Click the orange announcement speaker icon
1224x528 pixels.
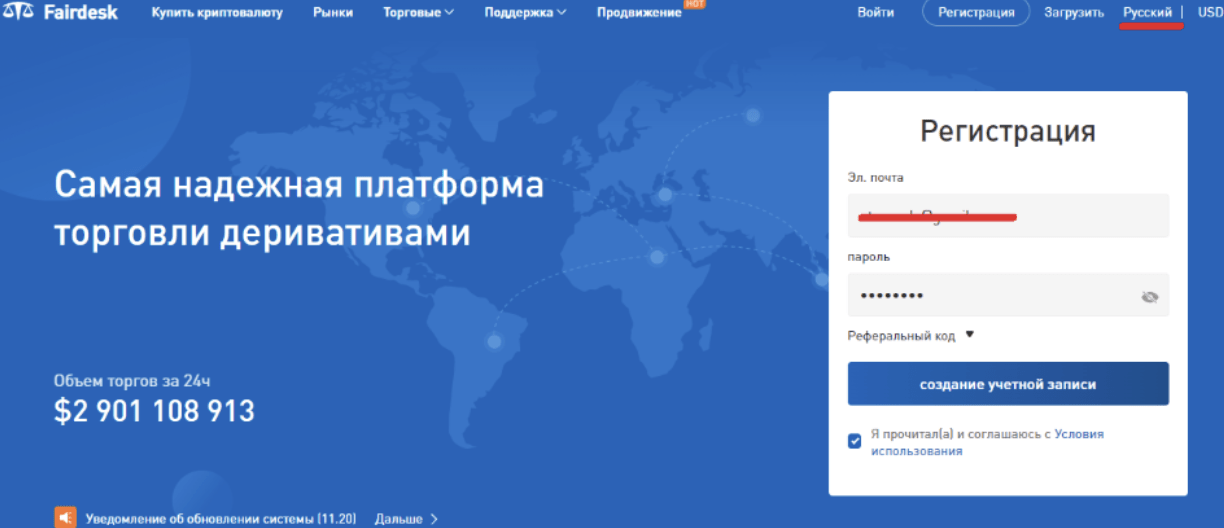point(65,518)
